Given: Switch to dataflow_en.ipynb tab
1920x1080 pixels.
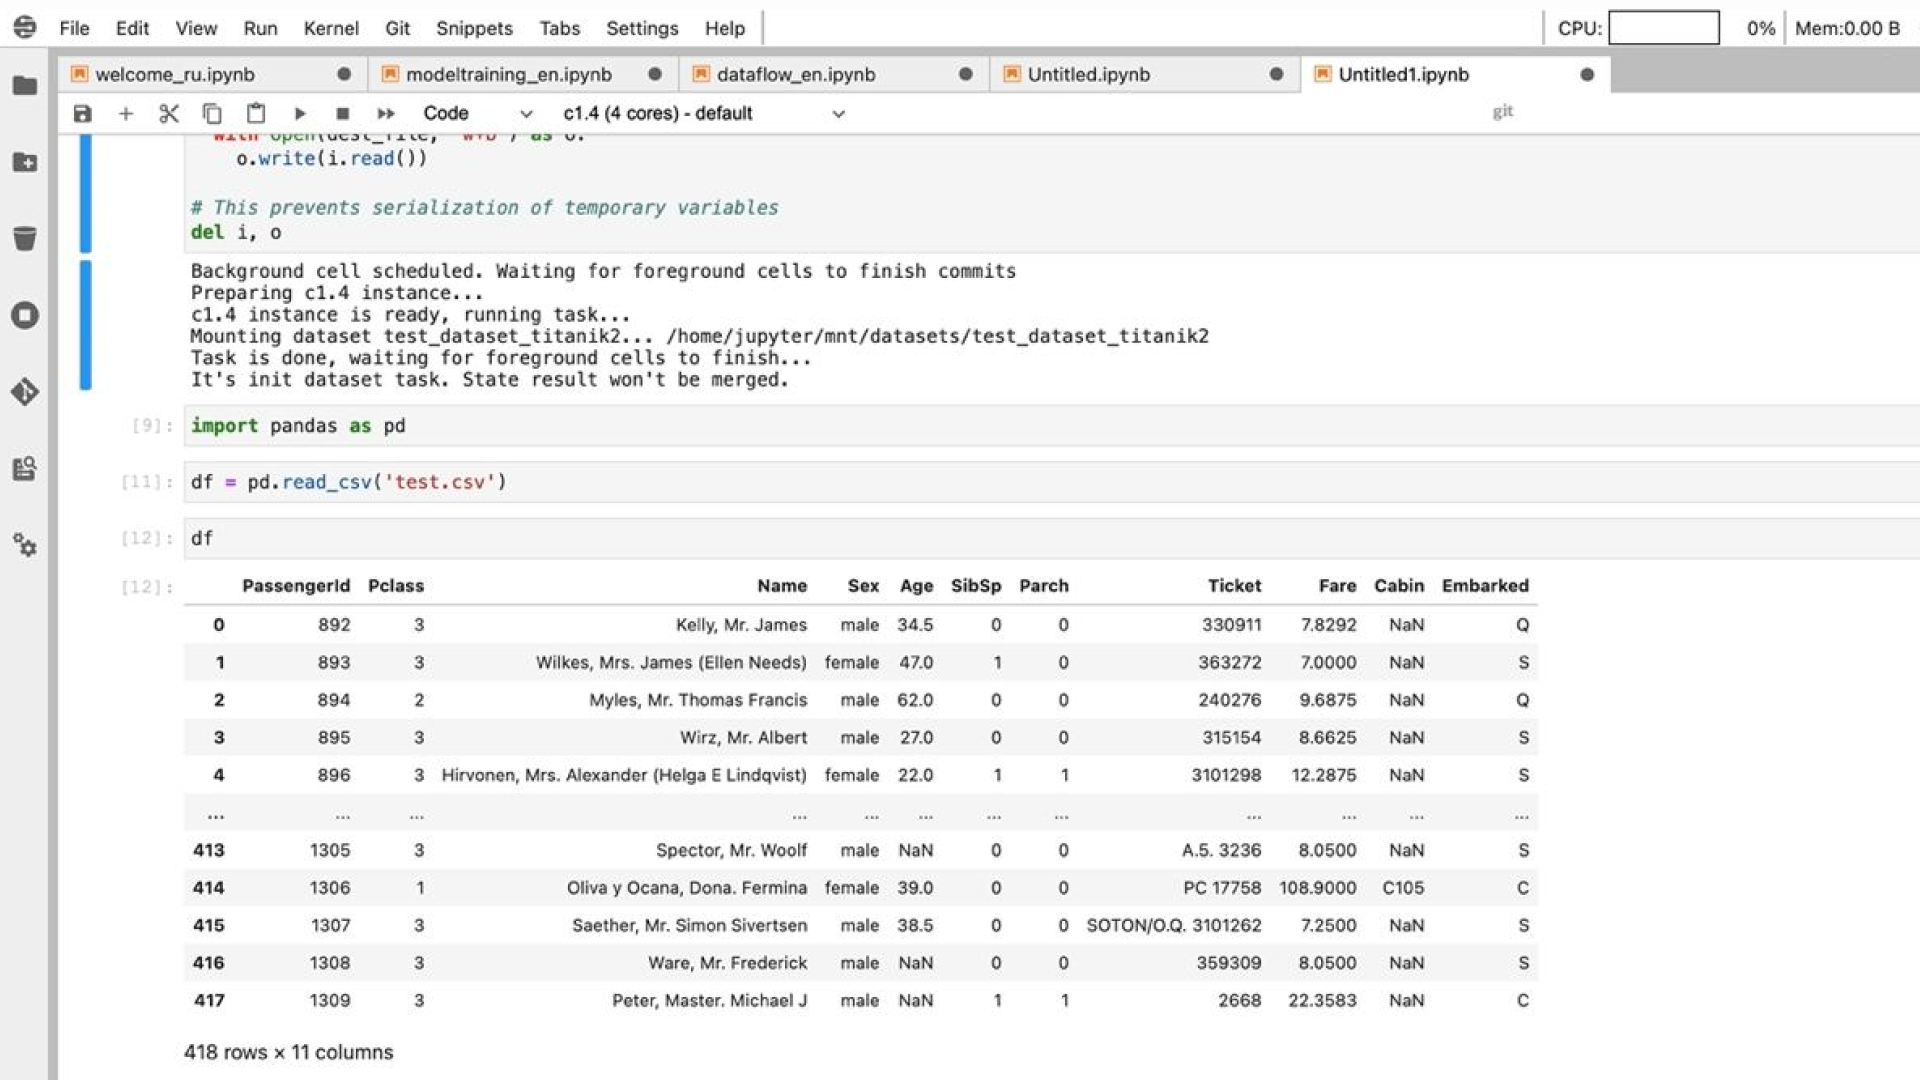Looking at the screenshot, I should click(x=834, y=74).
